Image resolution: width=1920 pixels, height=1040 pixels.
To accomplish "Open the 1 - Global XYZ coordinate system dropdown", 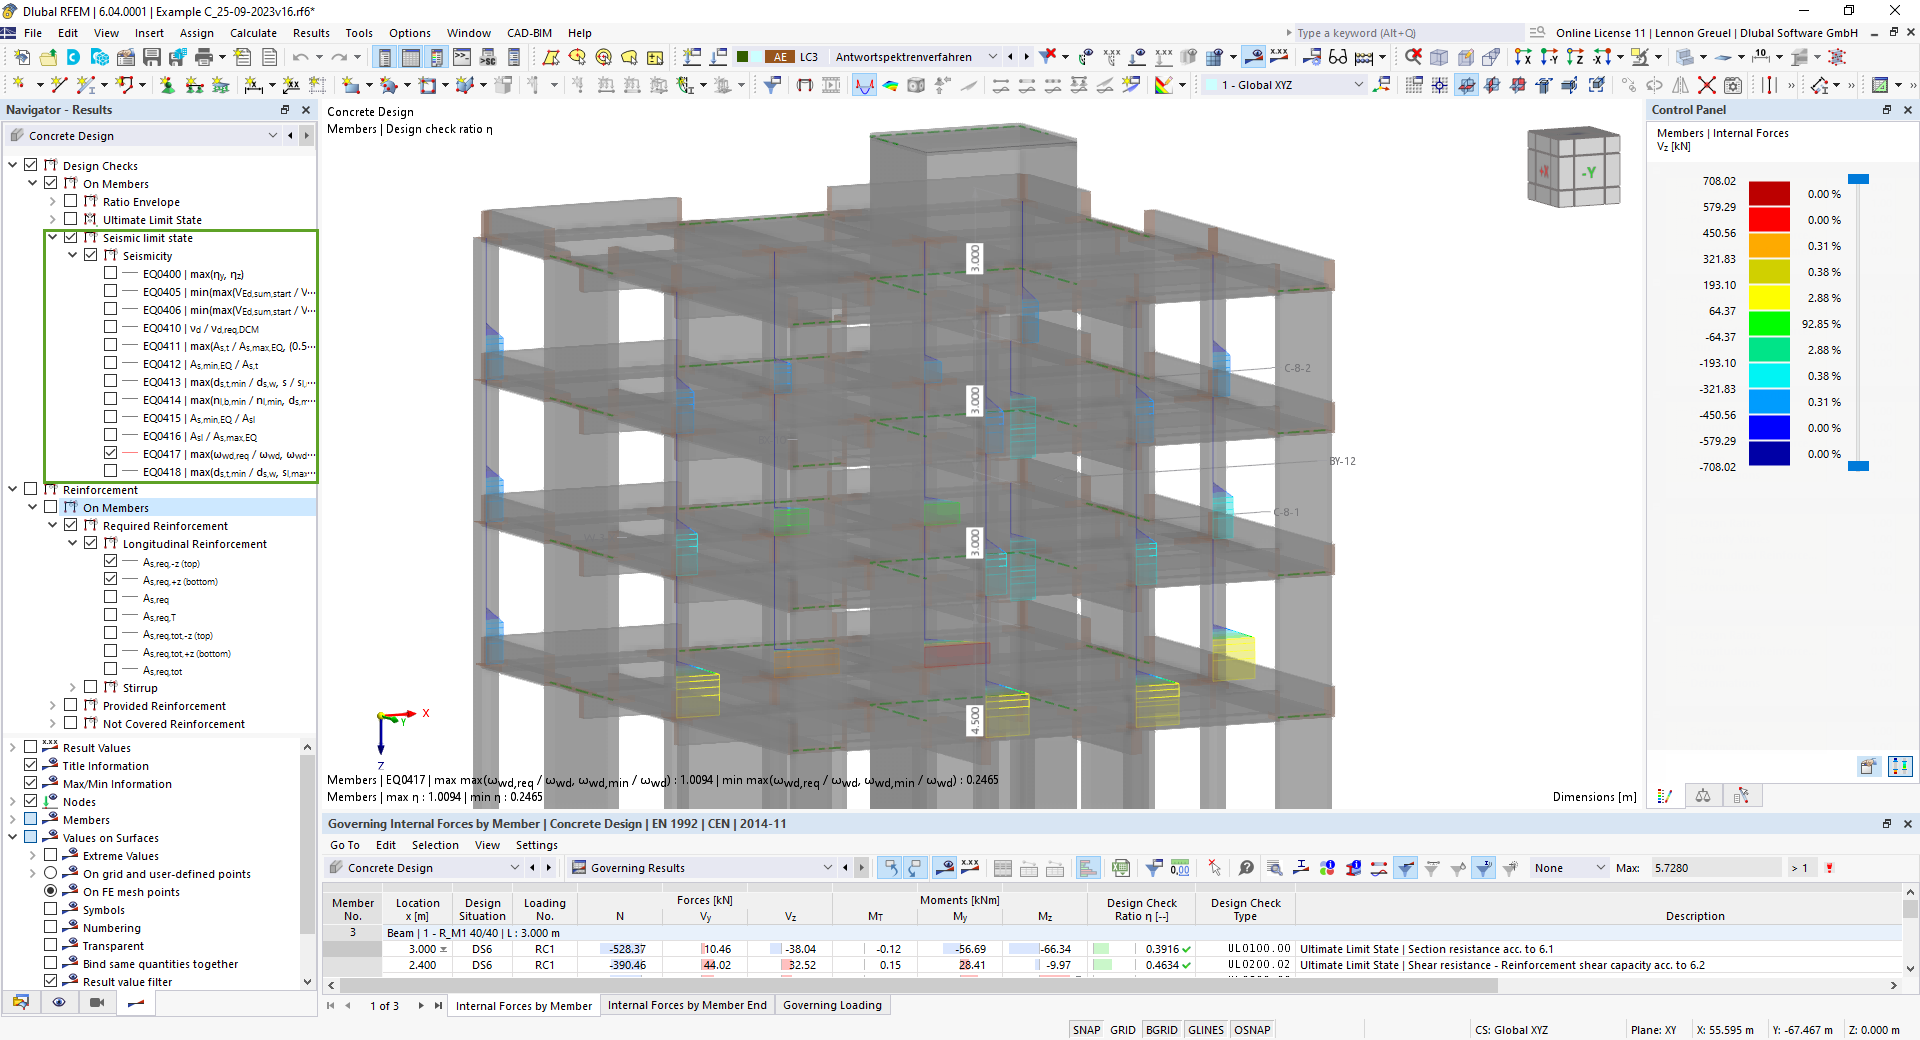I will point(1358,84).
